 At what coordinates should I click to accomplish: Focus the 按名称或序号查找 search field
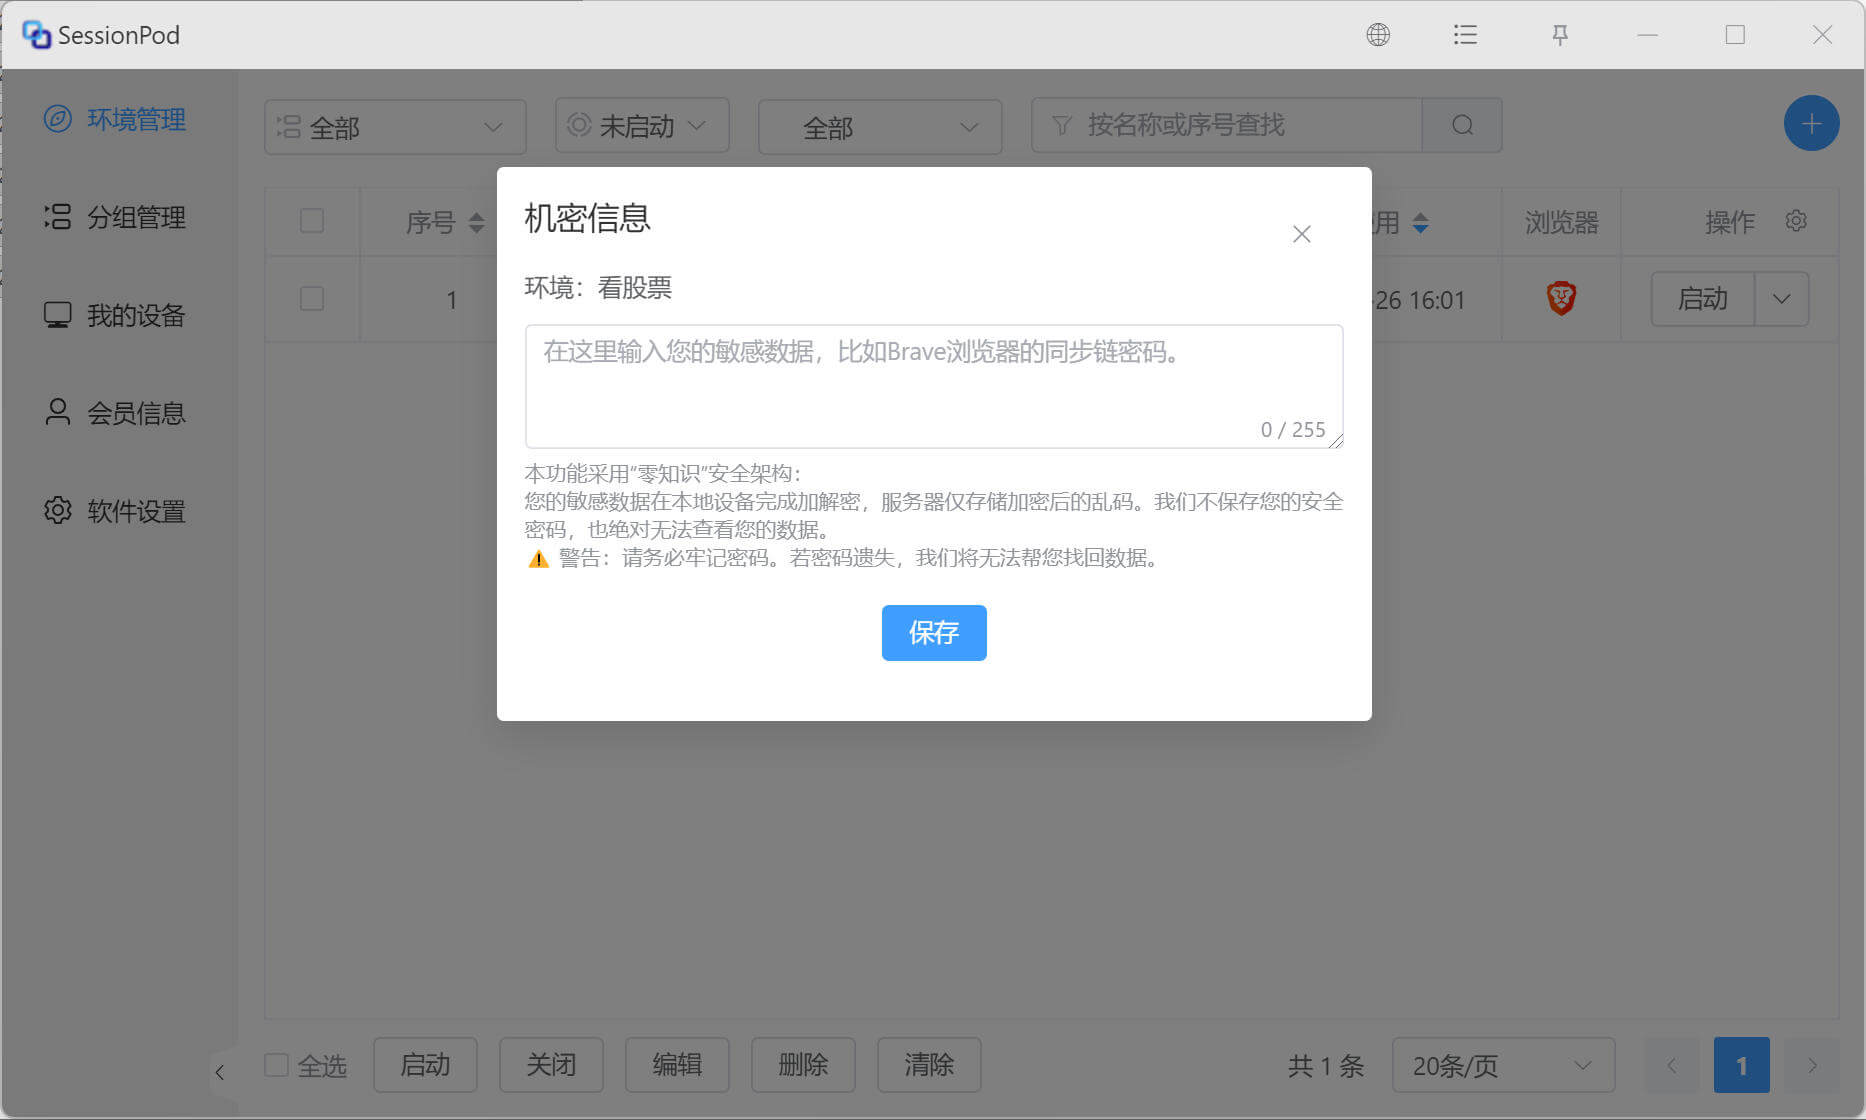(1226, 125)
